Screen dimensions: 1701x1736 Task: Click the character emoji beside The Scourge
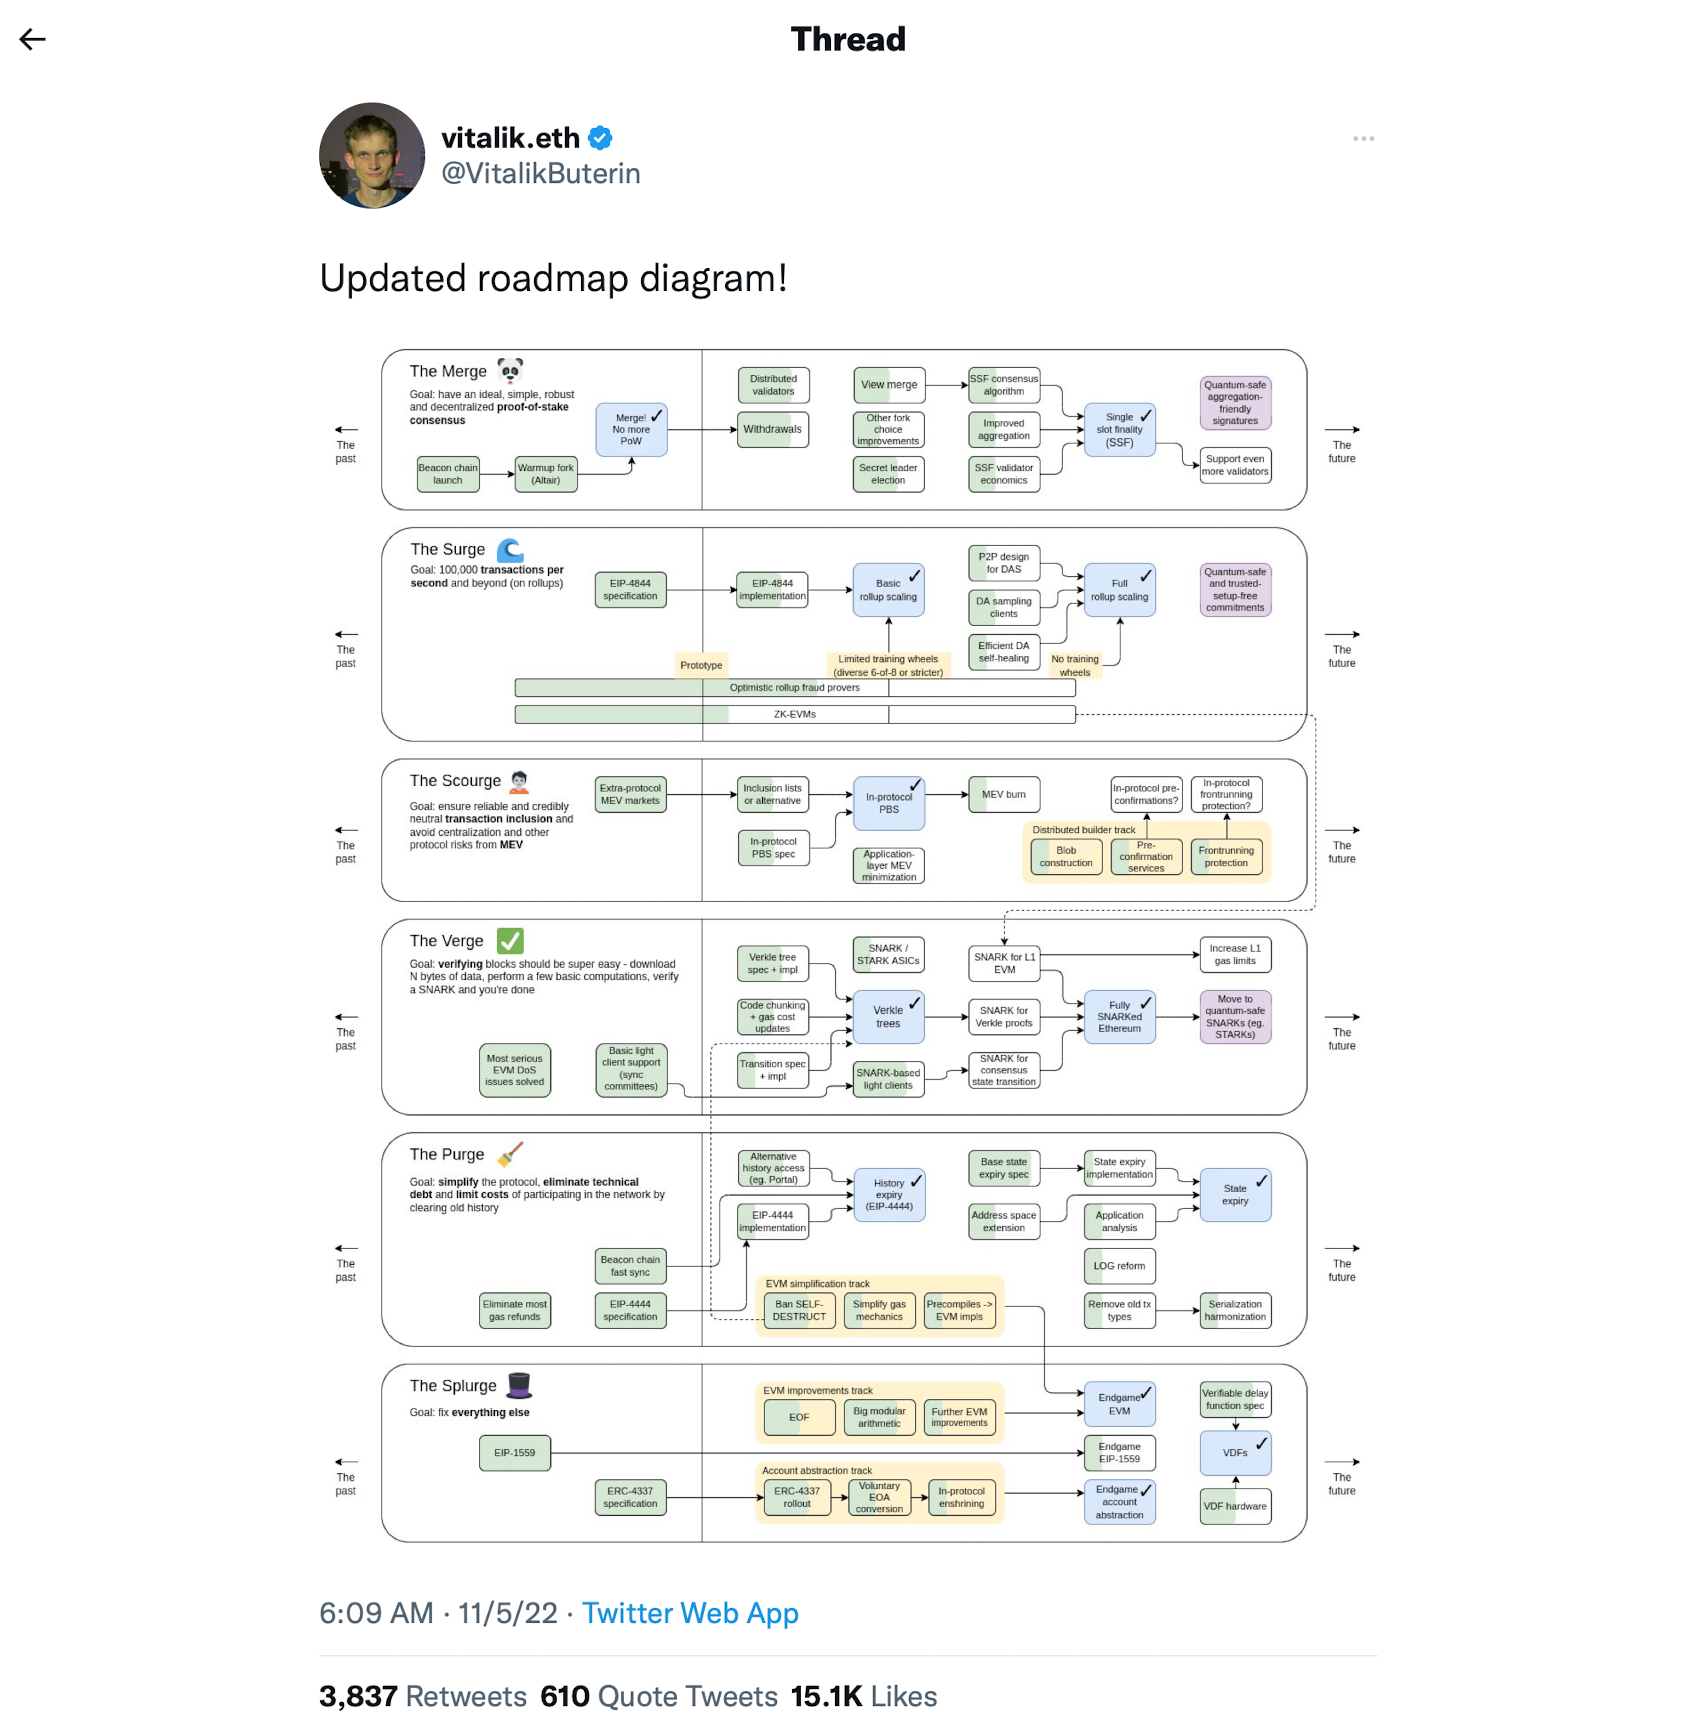[519, 781]
